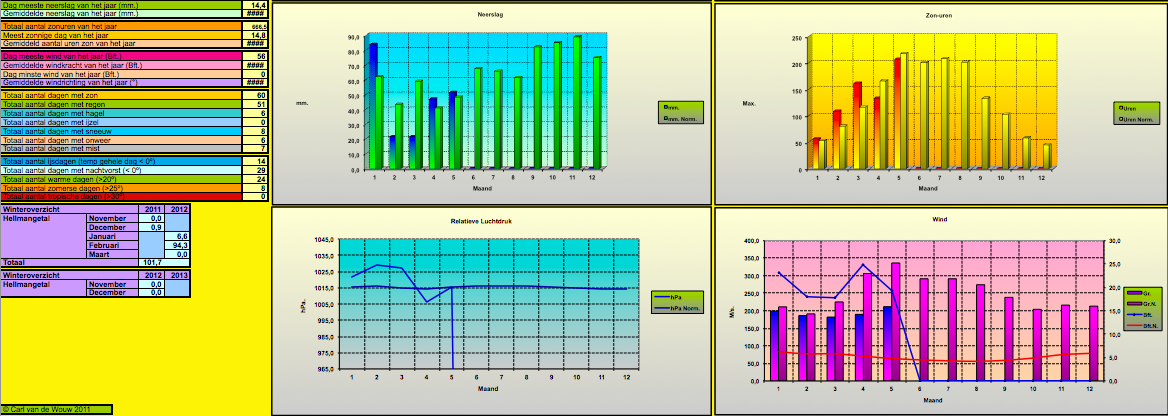Screen dimensions: 1168x416
Task: Click the Februari value 94,3
Action: point(177,245)
